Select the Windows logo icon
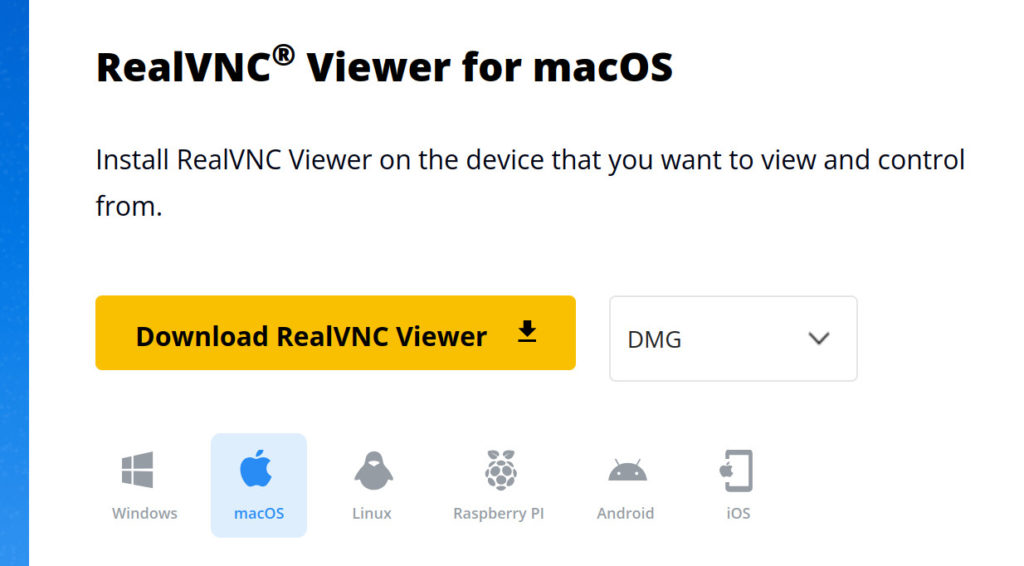 tap(138, 470)
